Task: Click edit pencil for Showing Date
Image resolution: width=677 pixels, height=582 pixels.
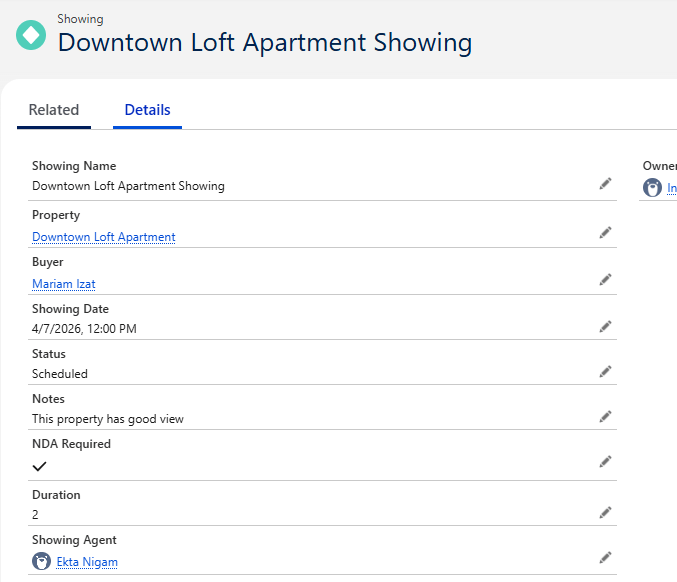Action: pos(605,326)
